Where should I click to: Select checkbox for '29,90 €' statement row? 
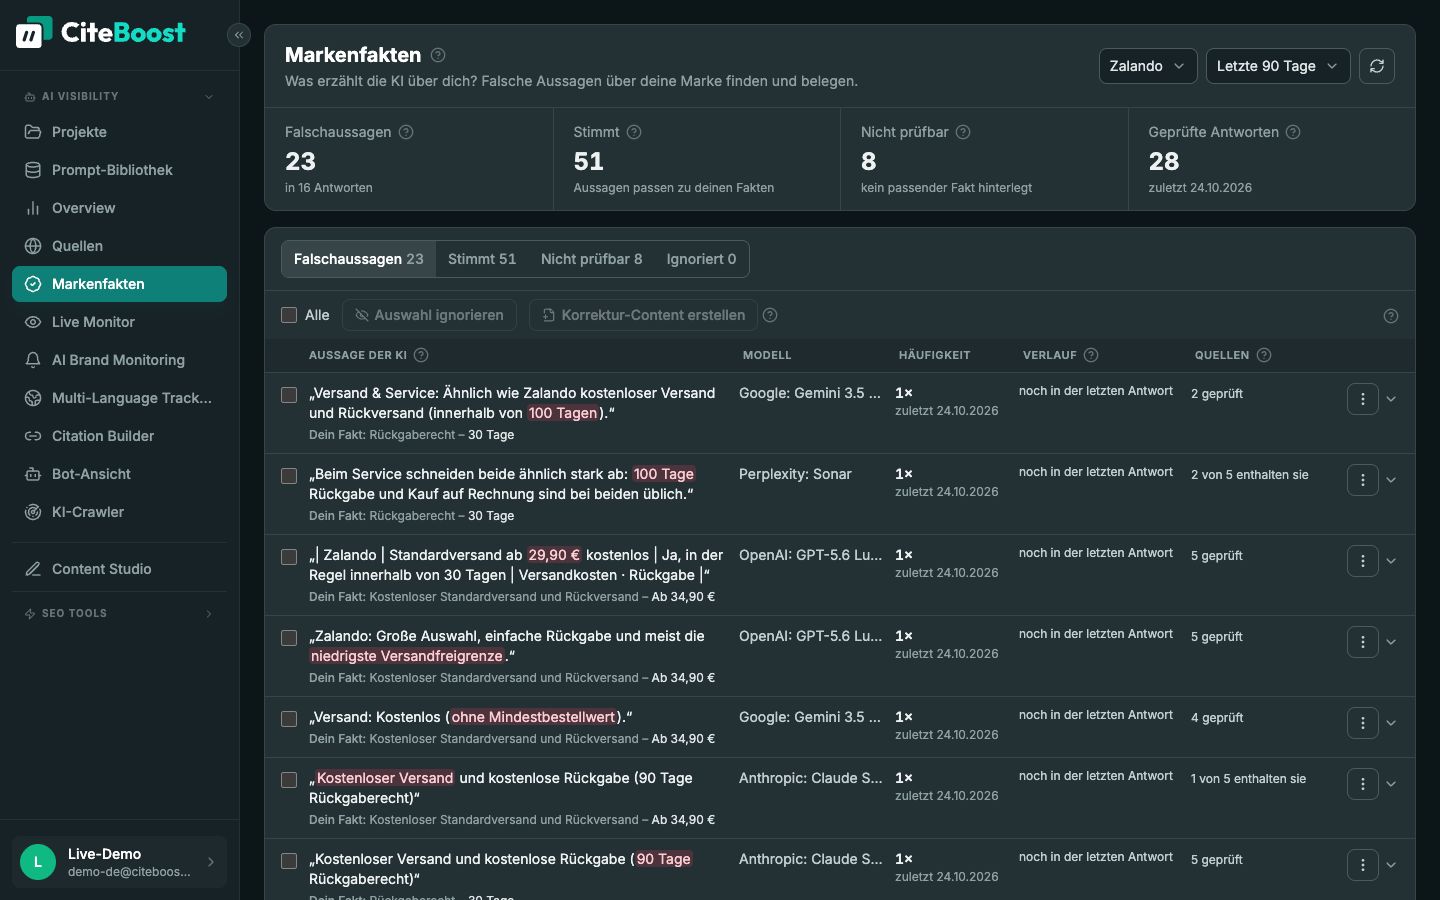[289, 557]
